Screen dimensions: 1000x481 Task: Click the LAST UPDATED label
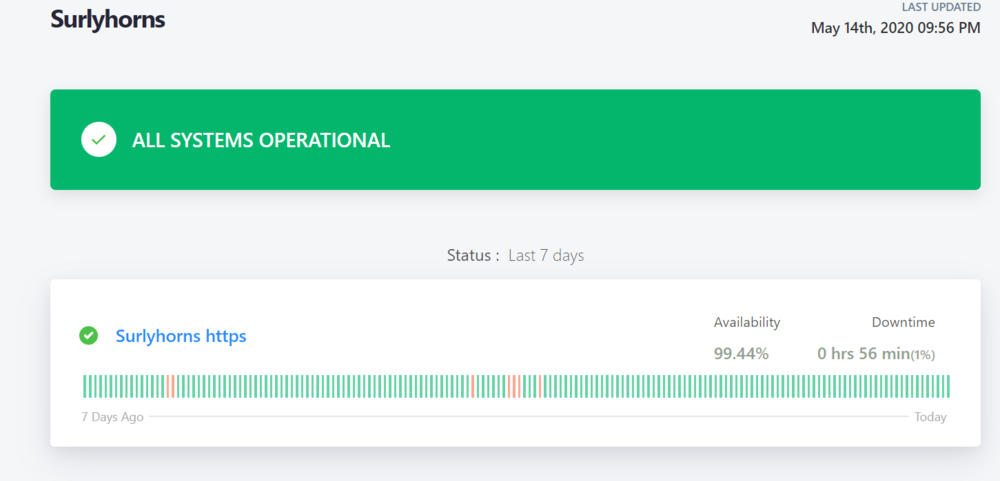[x=941, y=7]
